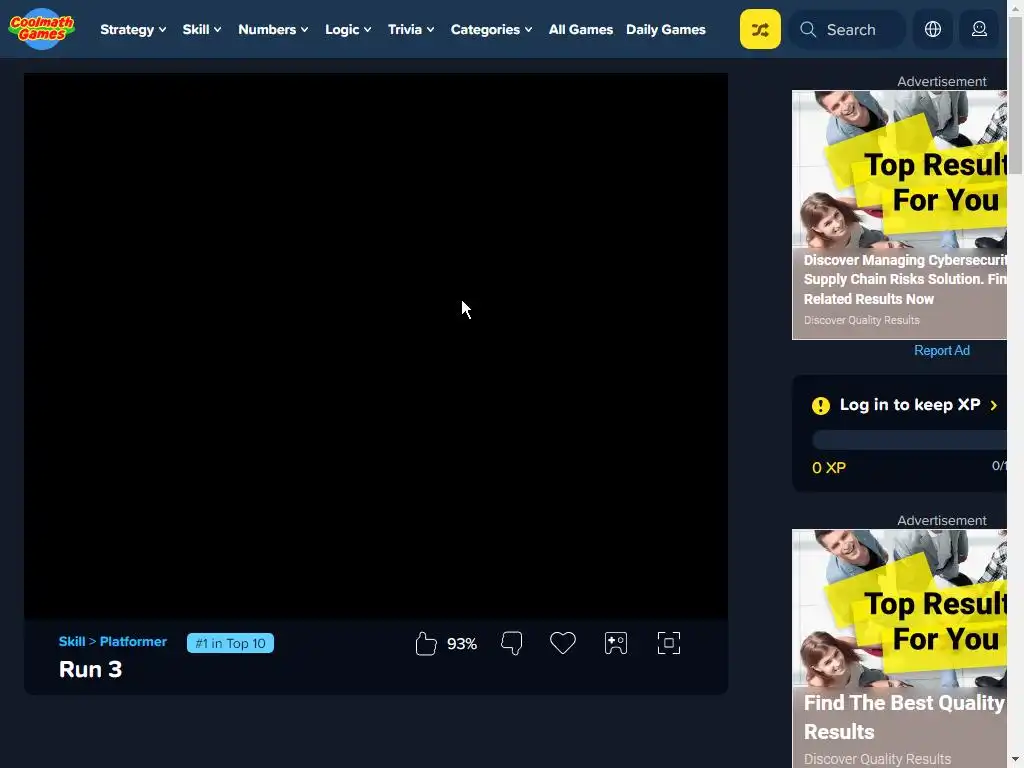Open the Daily Games page
Image resolution: width=1024 pixels, height=768 pixels.
click(665, 29)
